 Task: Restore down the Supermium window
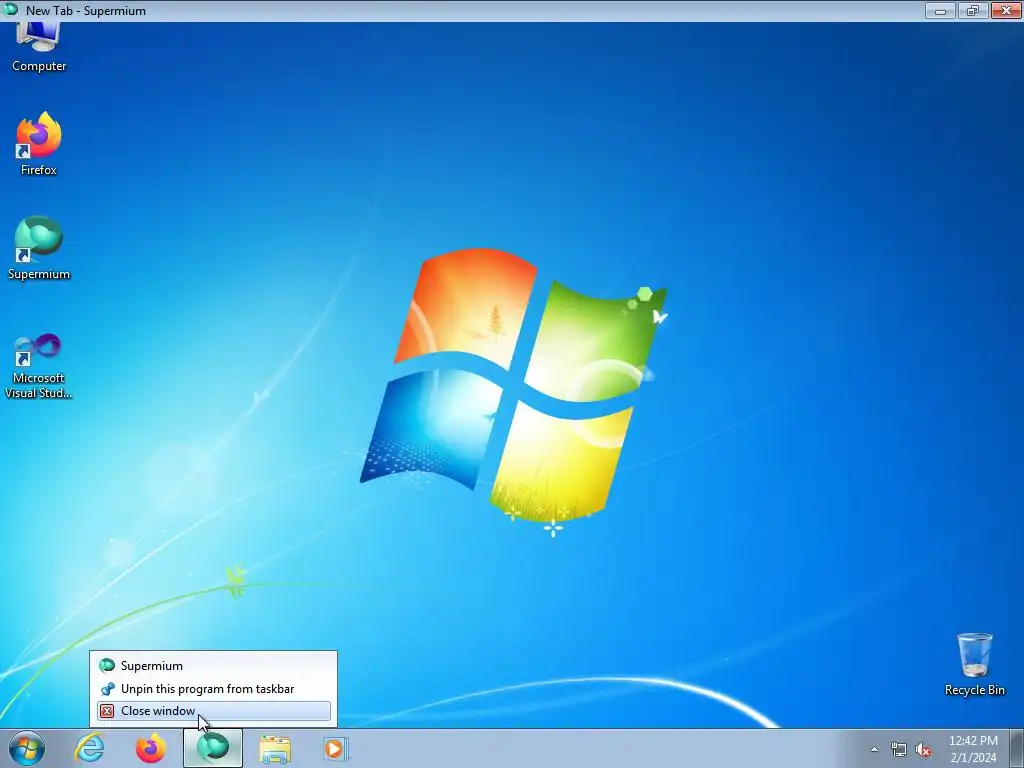click(x=973, y=10)
